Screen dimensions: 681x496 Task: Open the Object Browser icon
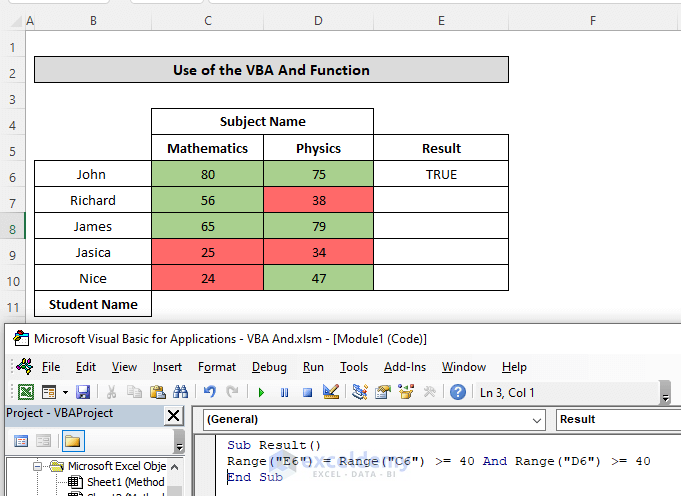(x=406, y=392)
